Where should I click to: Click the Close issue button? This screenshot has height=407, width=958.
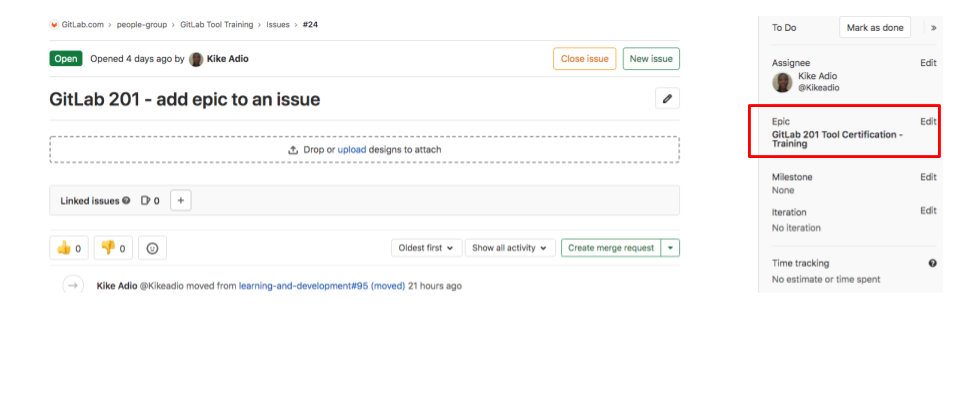click(584, 59)
